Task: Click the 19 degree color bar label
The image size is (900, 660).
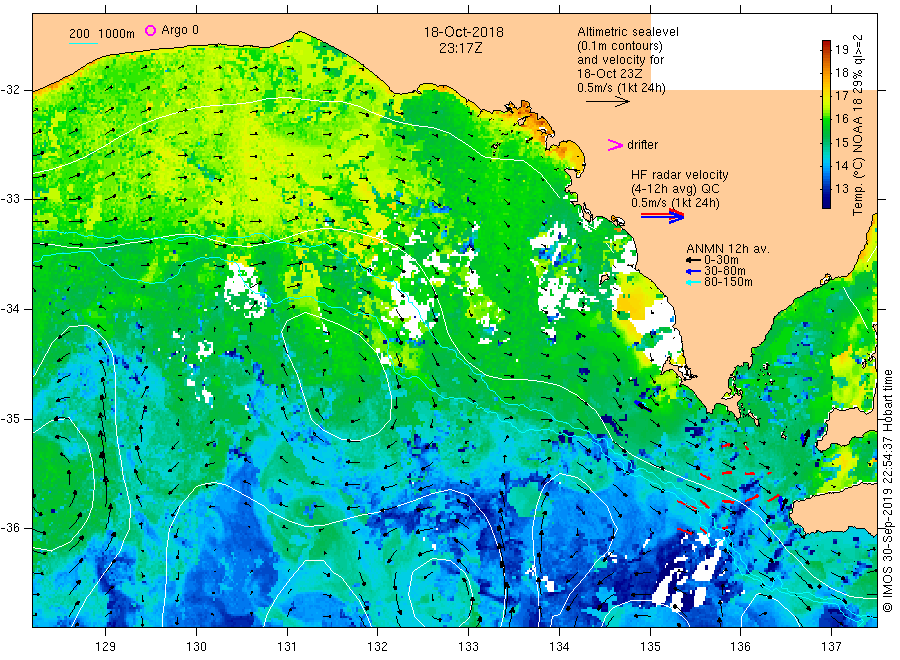Action: pos(841,49)
